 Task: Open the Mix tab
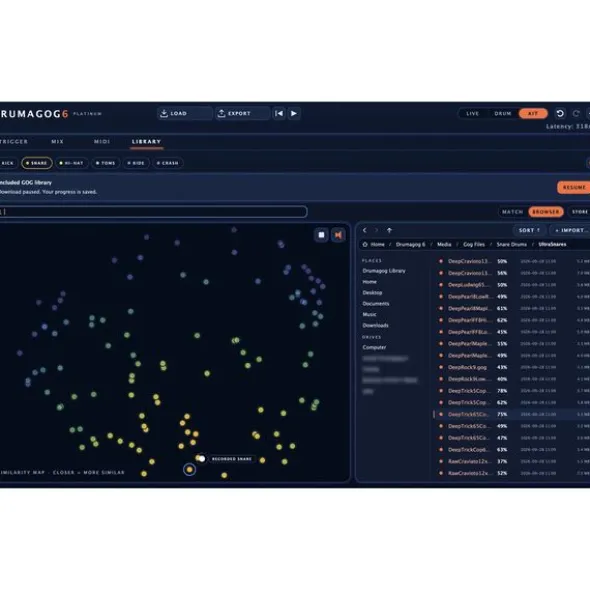[58, 141]
